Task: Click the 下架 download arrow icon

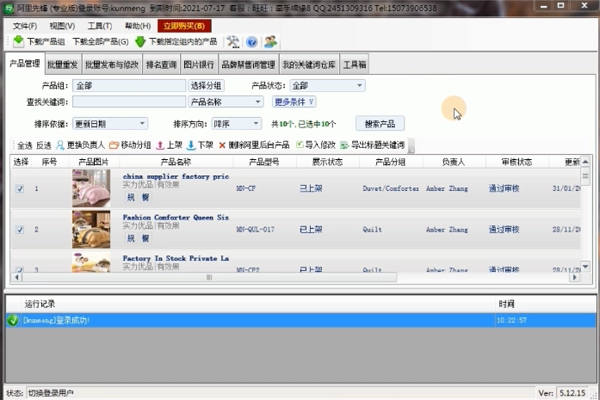Action: [191, 145]
